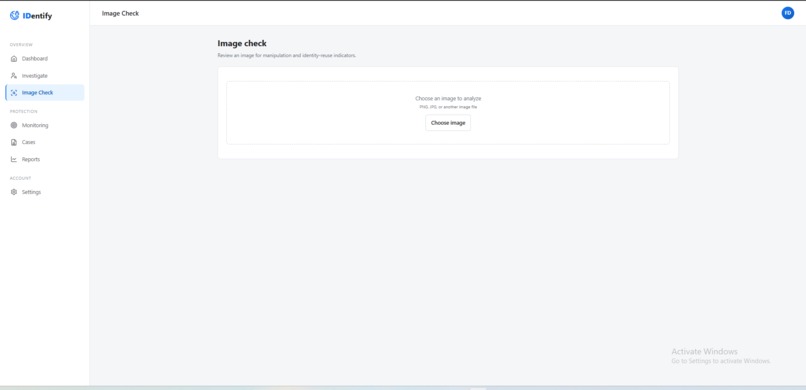This screenshot has width=806, height=390.
Task: Go to the Investigate section
Action: click(x=45, y=76)
